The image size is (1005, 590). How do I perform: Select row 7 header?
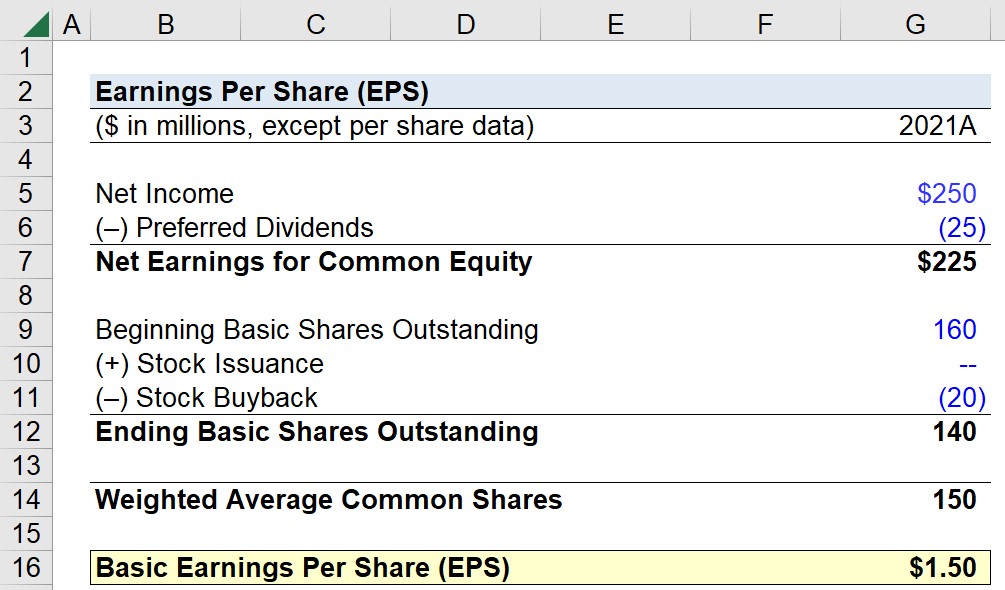[x=26, y=261]
